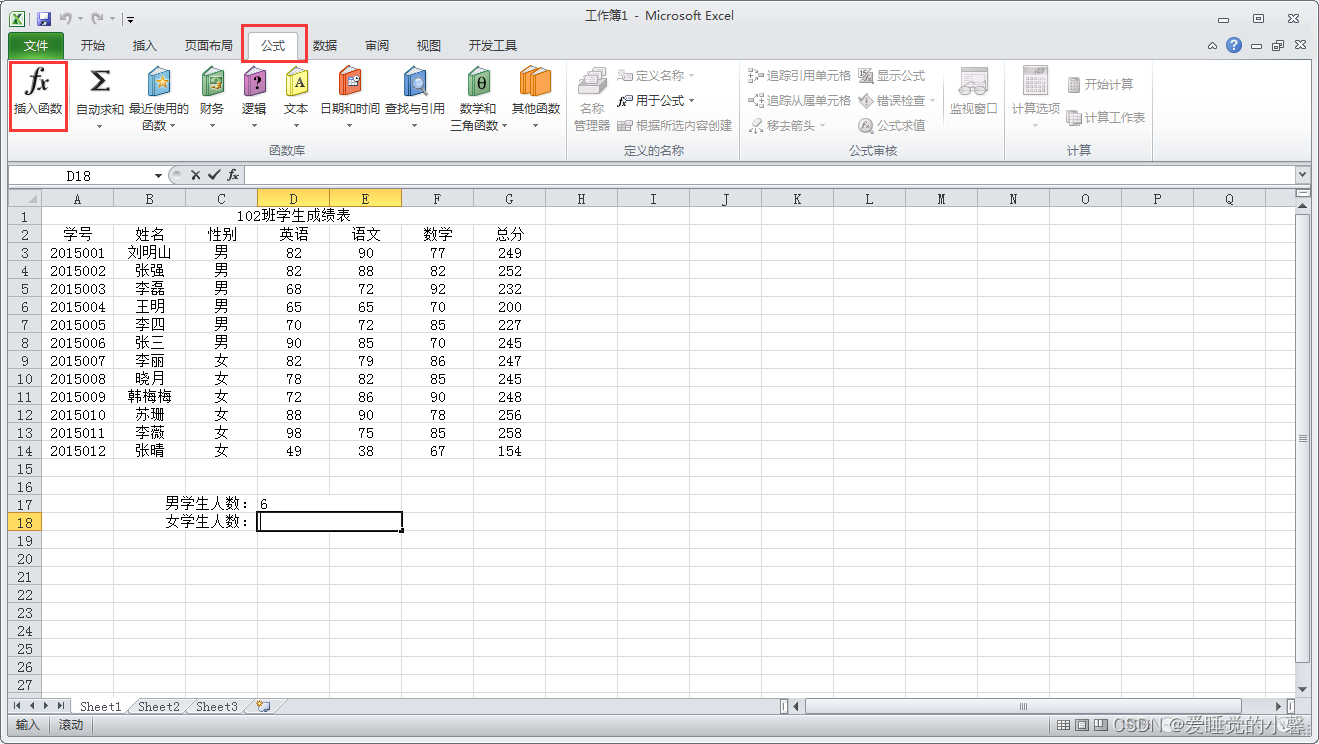Click Evaluate Formula (公式求值) button
This screenshot has height=744, width=1319.
(x=892, y=126)
